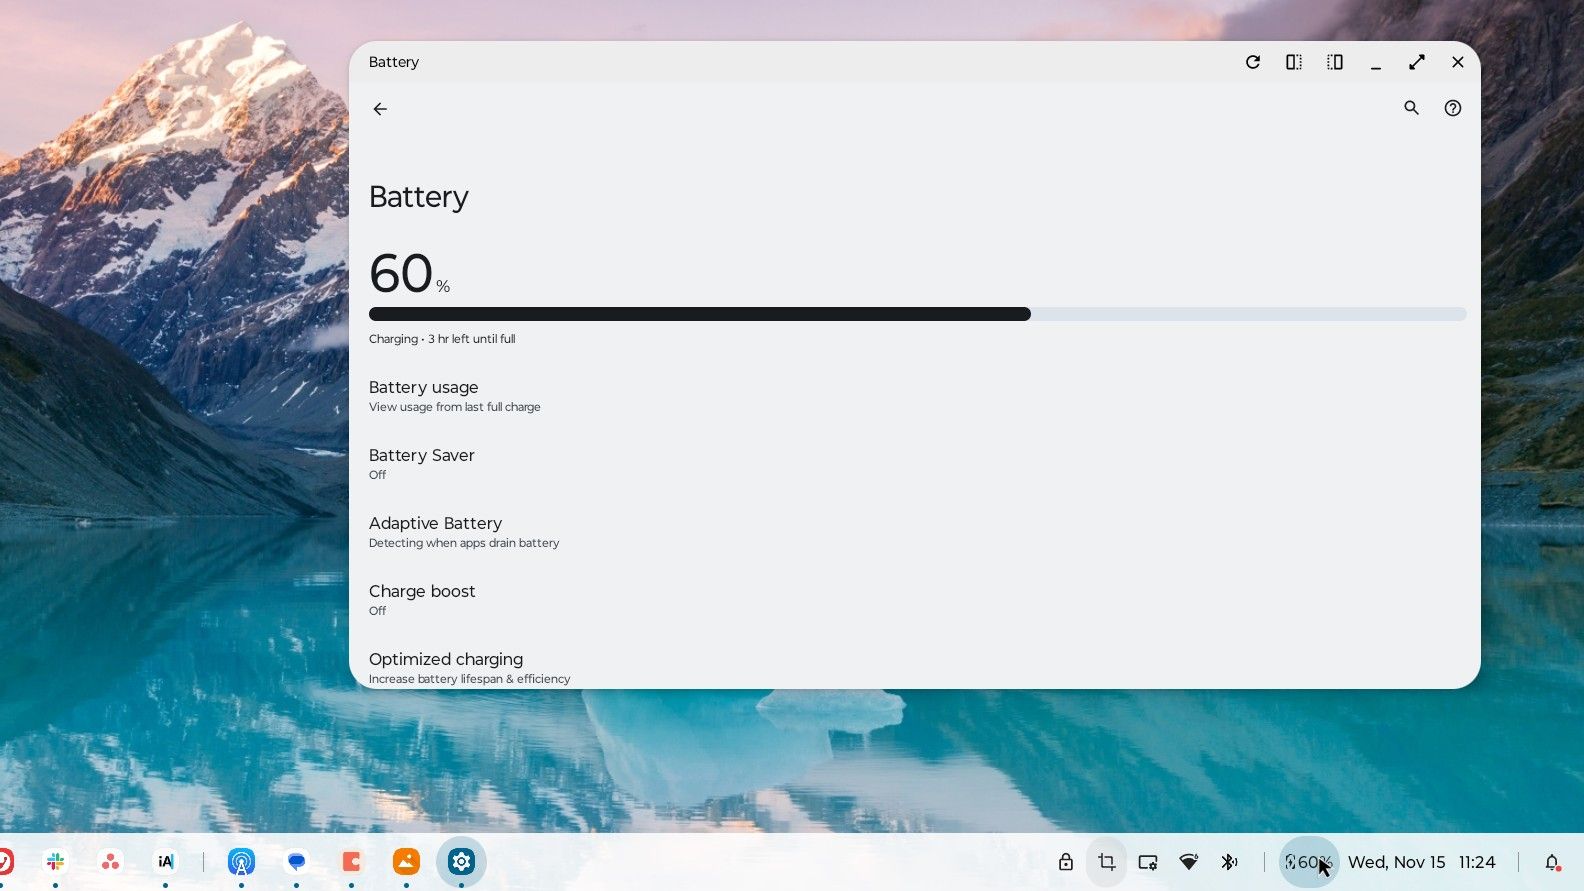
Task: Open notifications bell in the tray
Action: tap(1551, 862)
